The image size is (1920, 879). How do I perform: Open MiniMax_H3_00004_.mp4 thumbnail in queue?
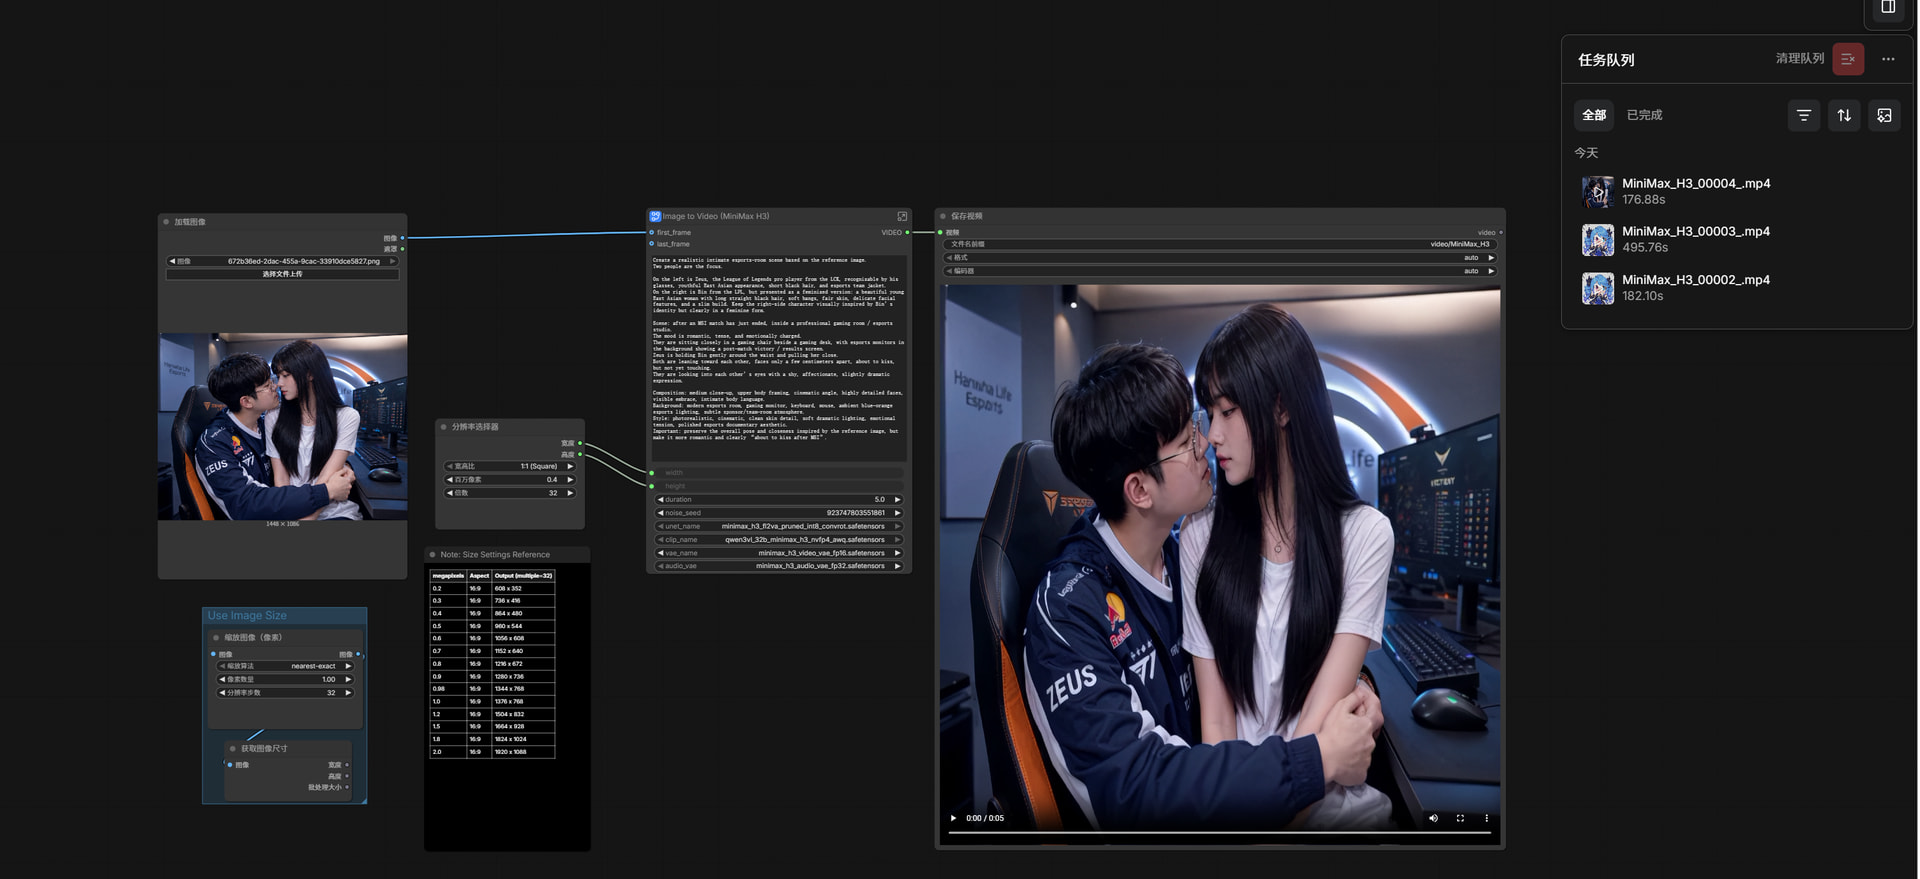point(1597,191)
